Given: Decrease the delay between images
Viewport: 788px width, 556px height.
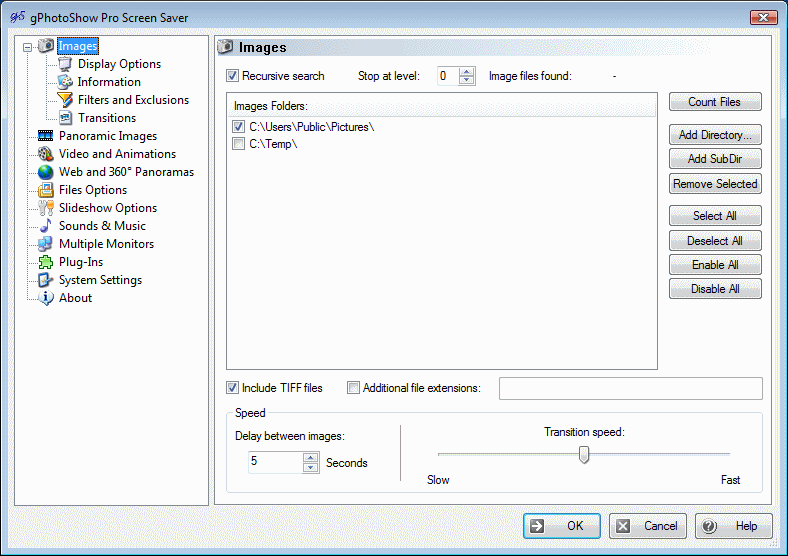Looking at the screenshot, I should click(x=311, y=468).
